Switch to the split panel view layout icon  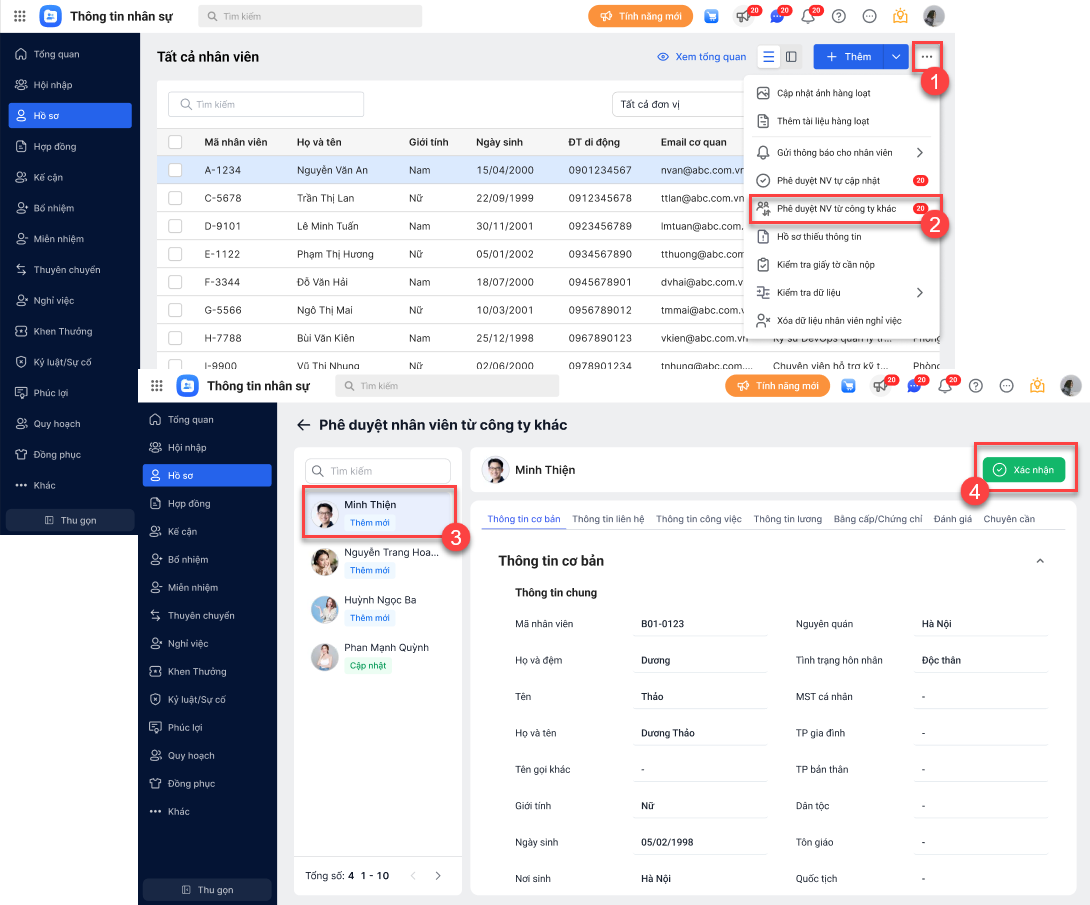(791, 57)
